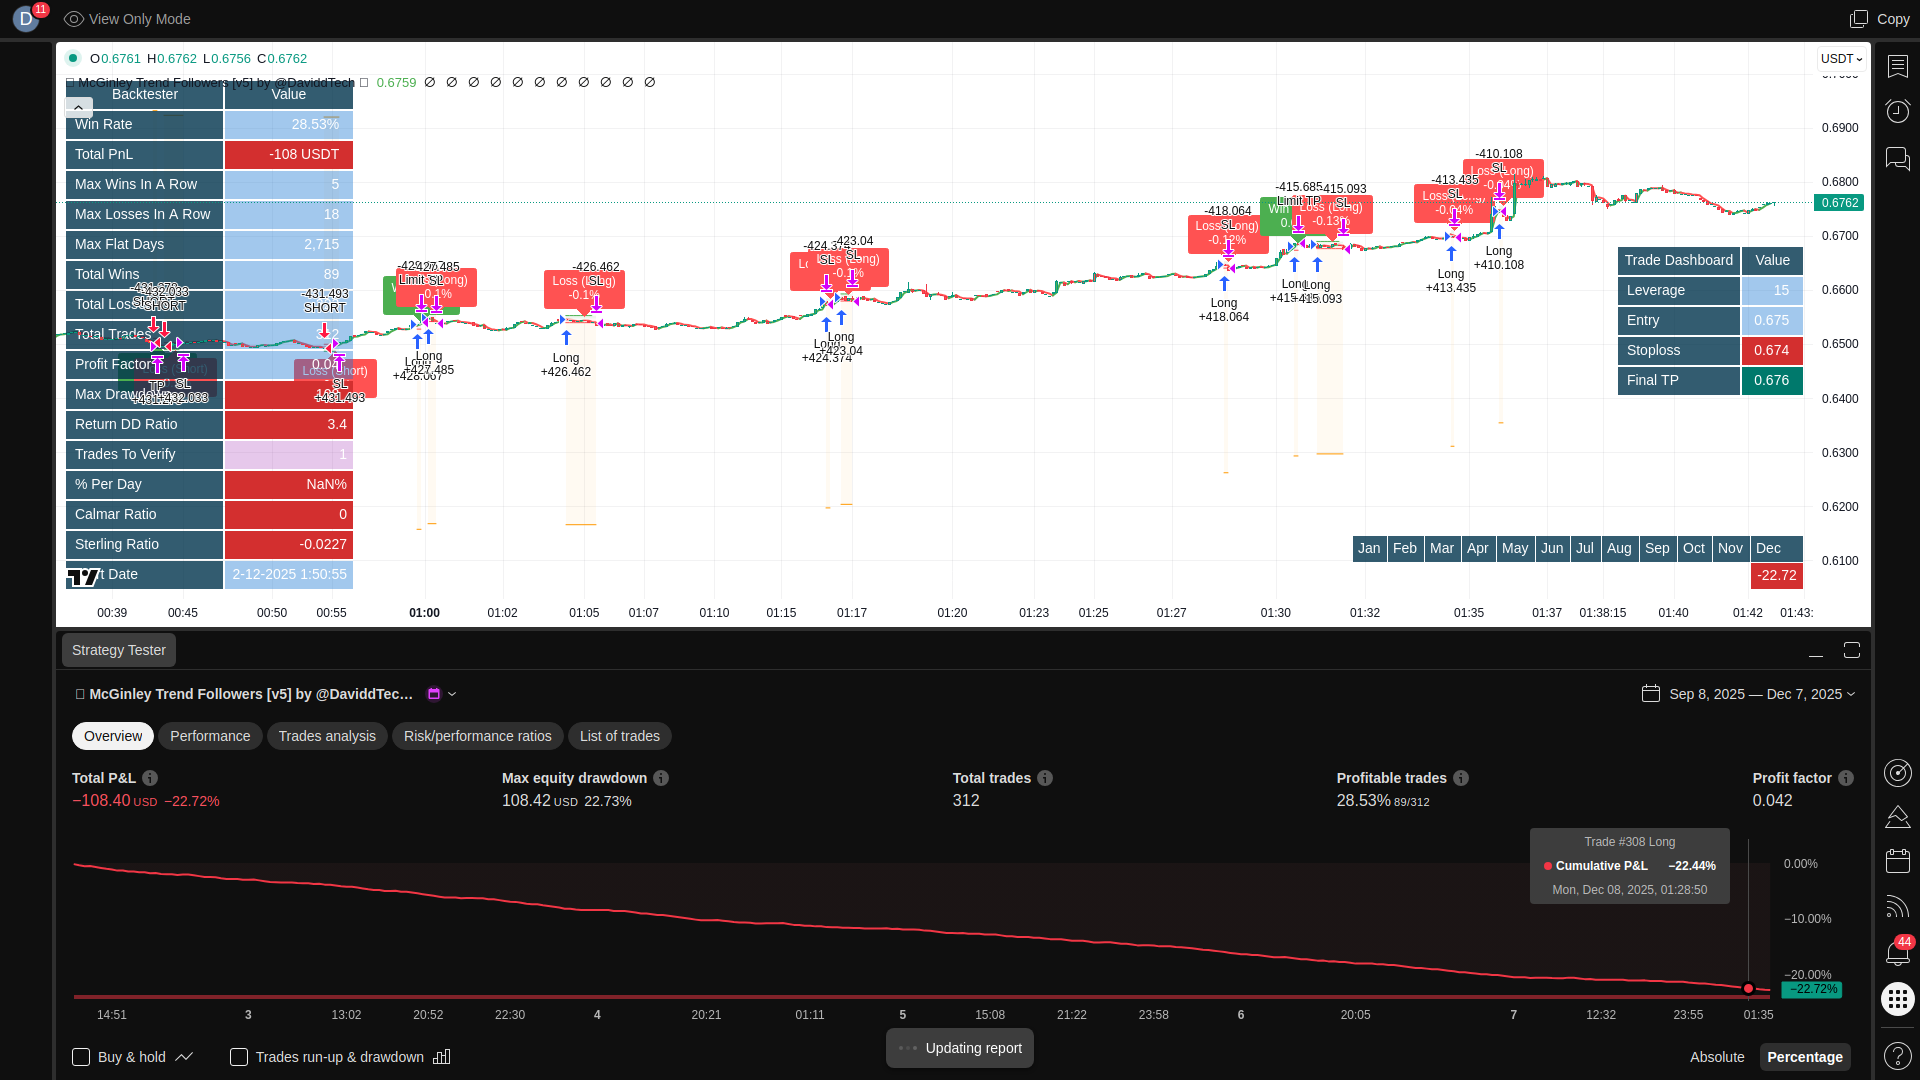Open the help question mark icon
1920x1080 pixels.
pyautogui.click(x=1897, y=1056)
